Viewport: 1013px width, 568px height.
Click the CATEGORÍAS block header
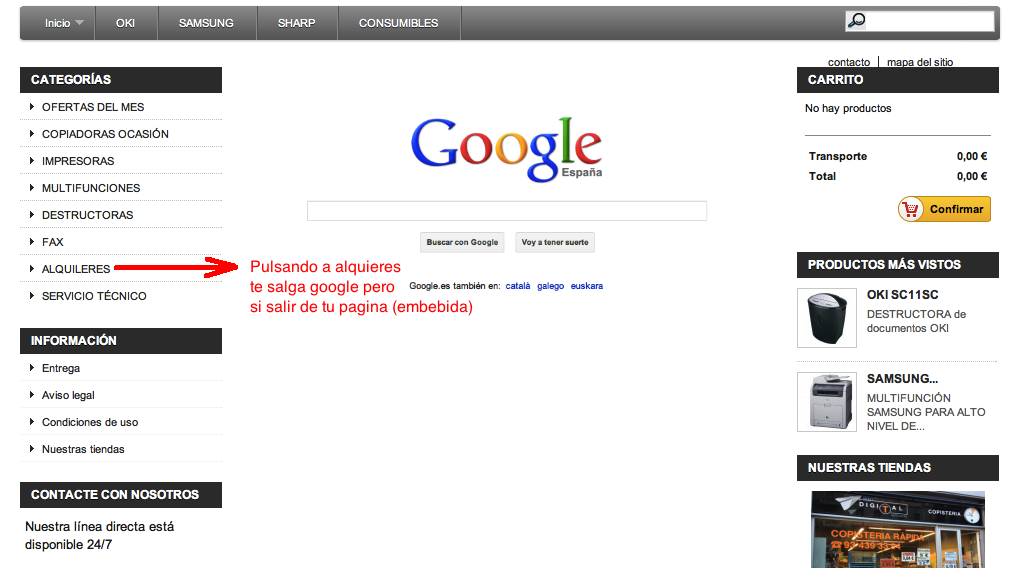click(x=121, y=80)
